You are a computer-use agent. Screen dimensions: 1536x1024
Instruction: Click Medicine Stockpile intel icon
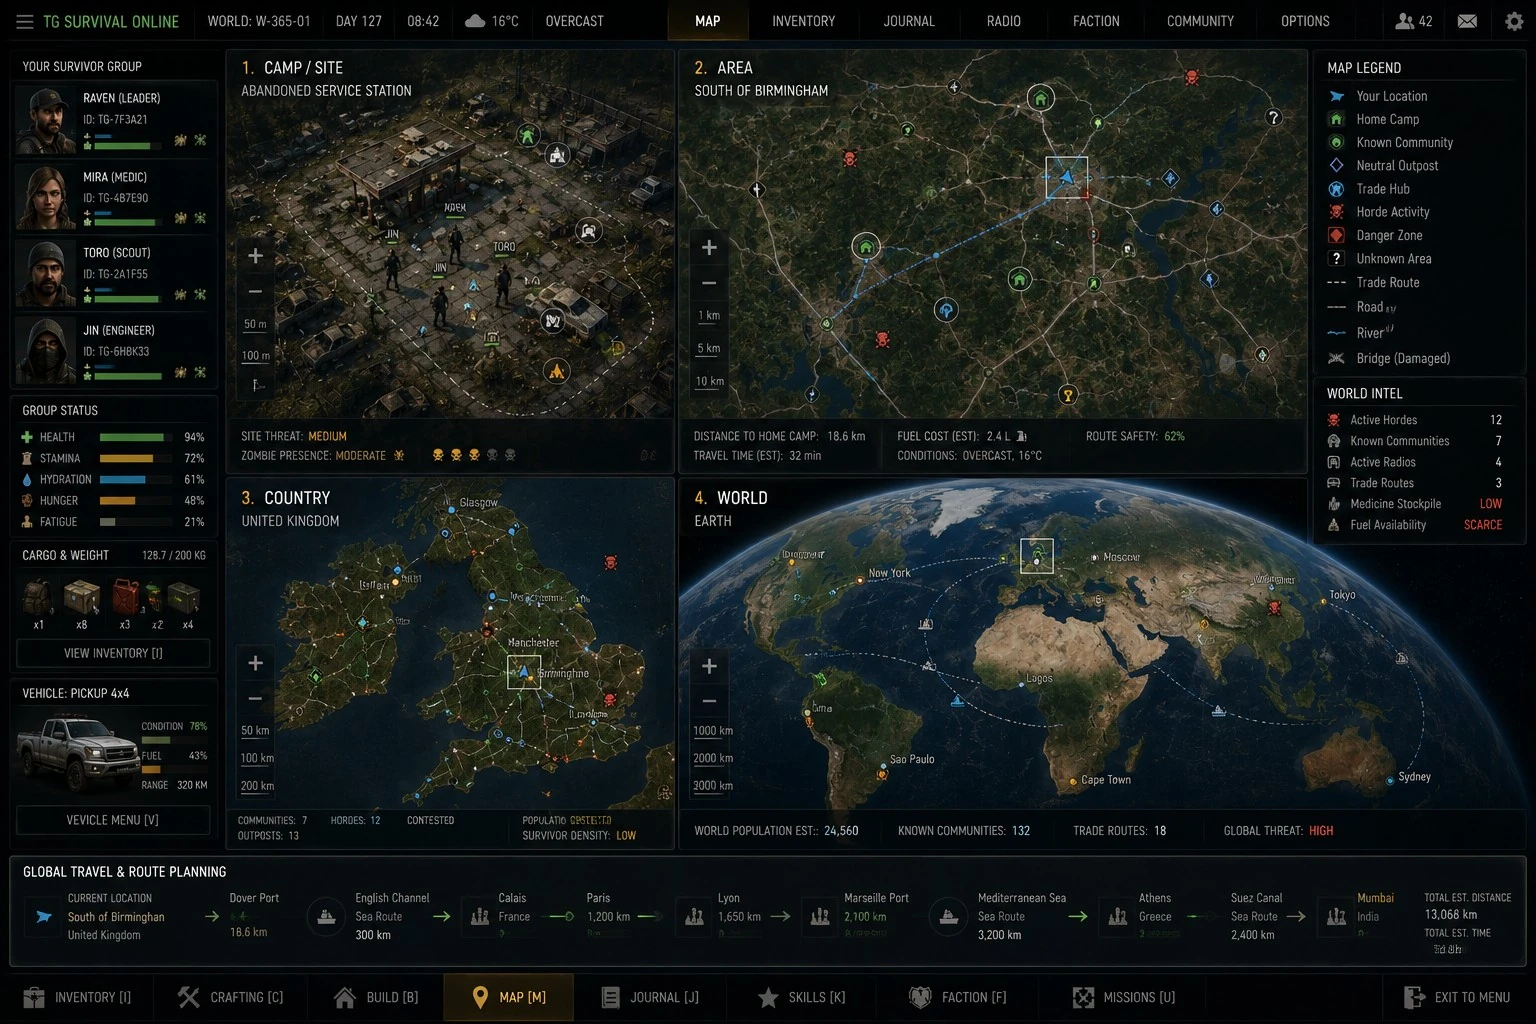pos(1333,504)
